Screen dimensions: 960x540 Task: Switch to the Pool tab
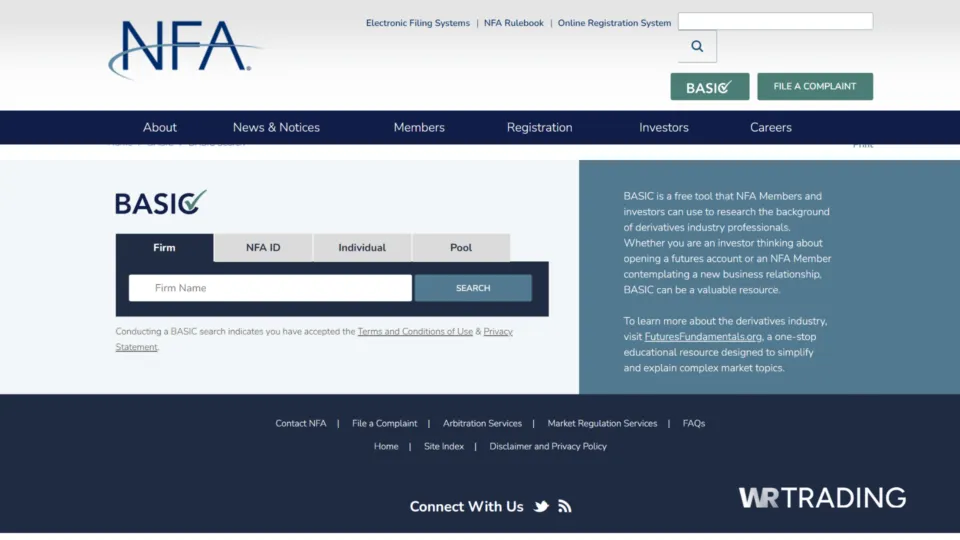tap(461, 248)
